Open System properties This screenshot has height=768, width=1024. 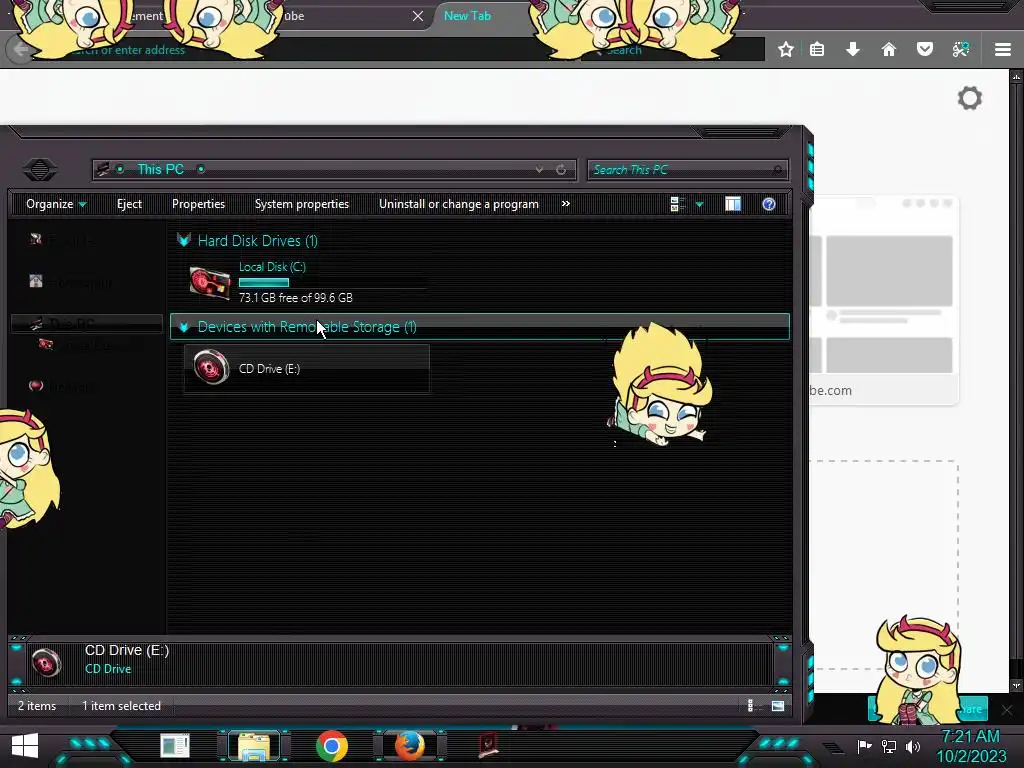(302, 204)
